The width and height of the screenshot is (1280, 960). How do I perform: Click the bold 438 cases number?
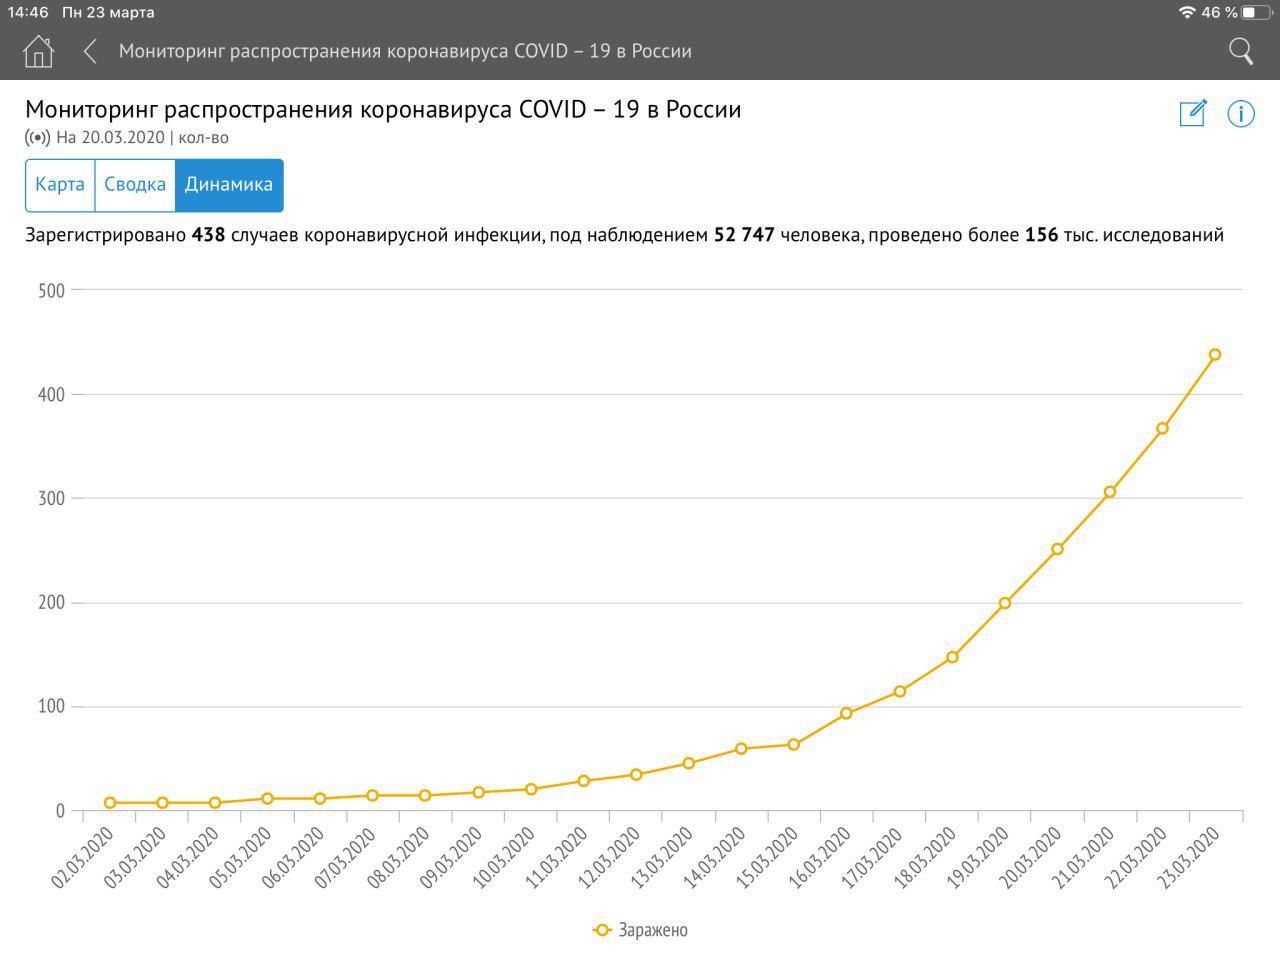[x=208, y=235]
